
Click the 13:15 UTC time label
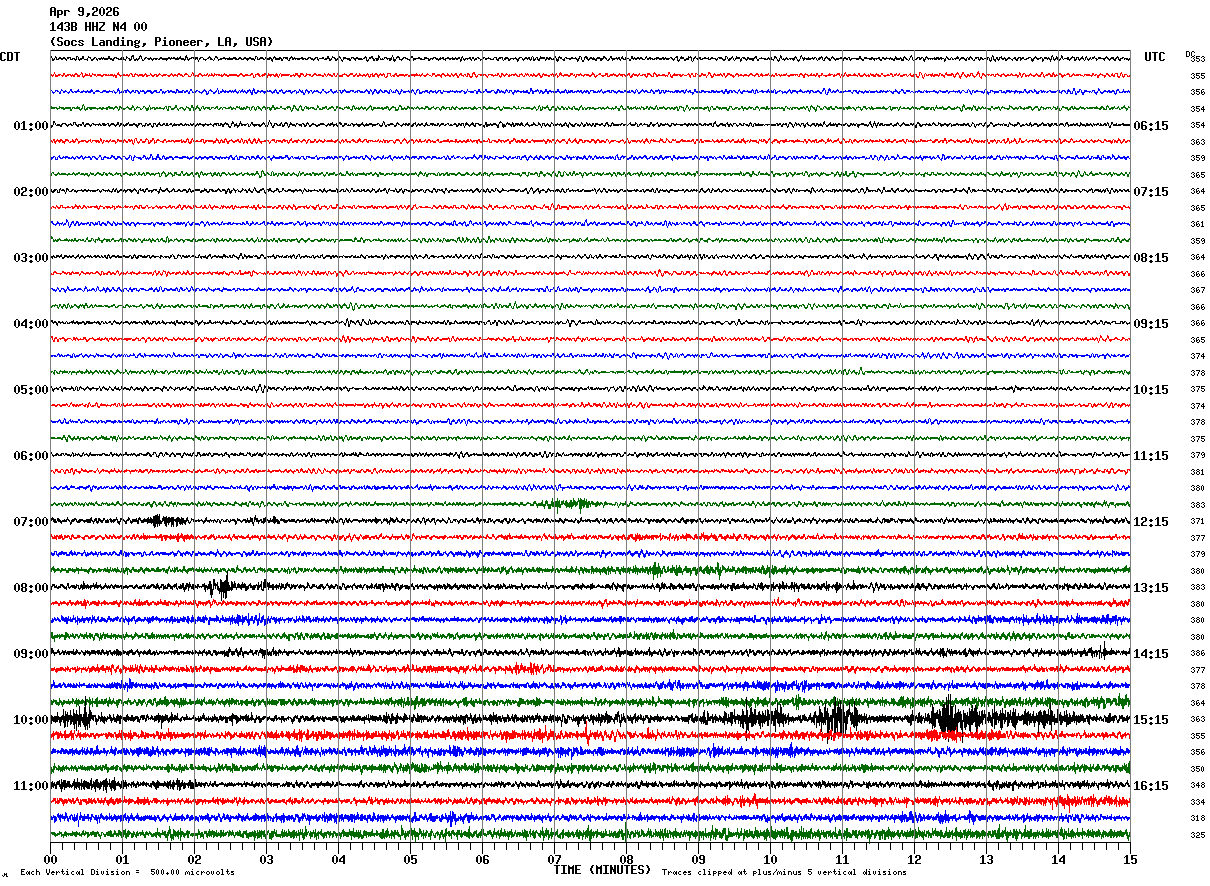tap(1151, 588)
